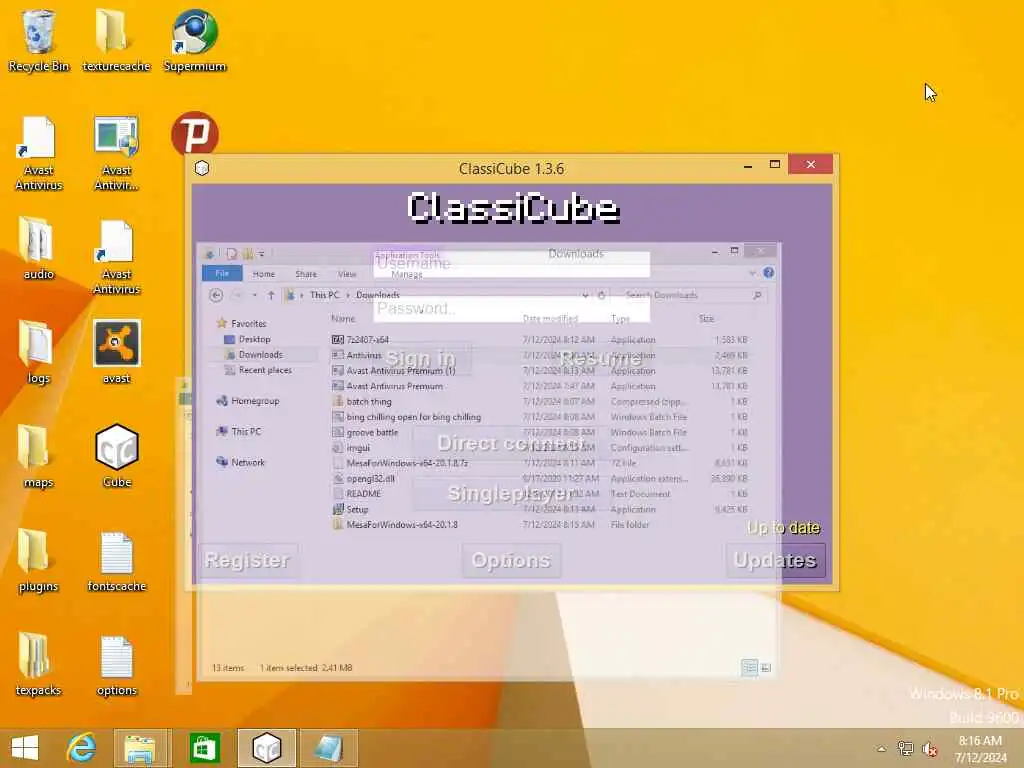Click the Sign in button

click(421, 359)
